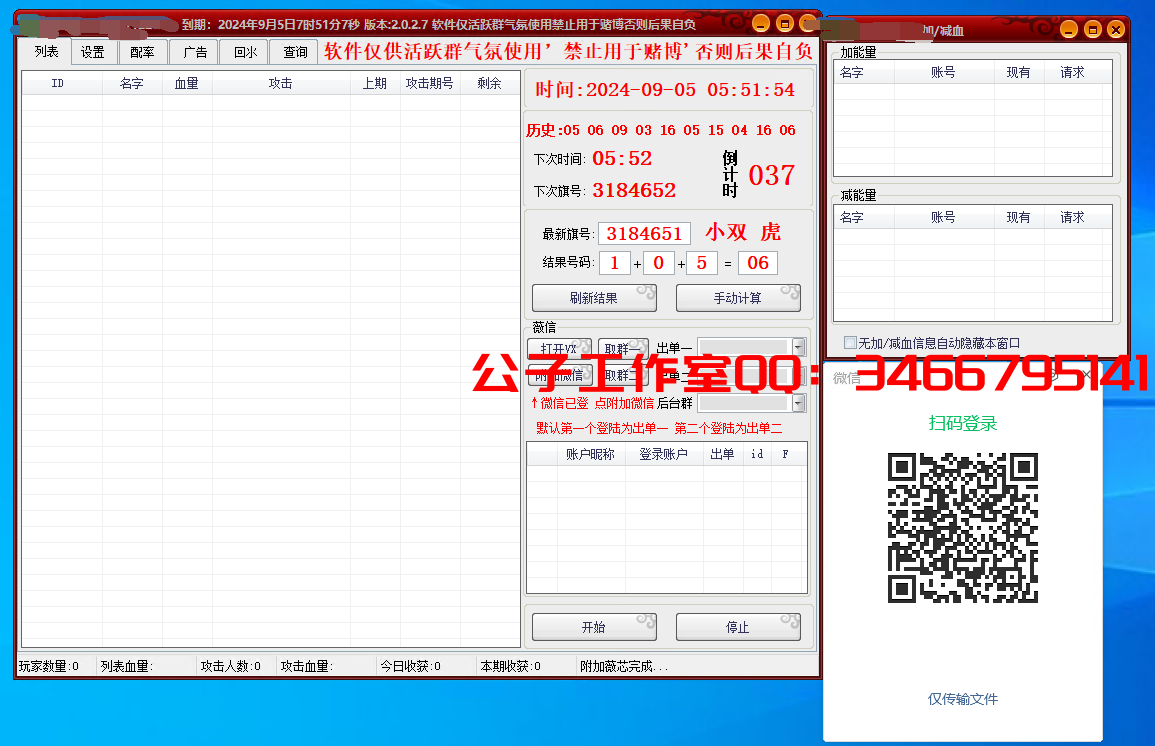
Task: Click the second 结果号码 field showing 0
Action: [x=659, y=263]
